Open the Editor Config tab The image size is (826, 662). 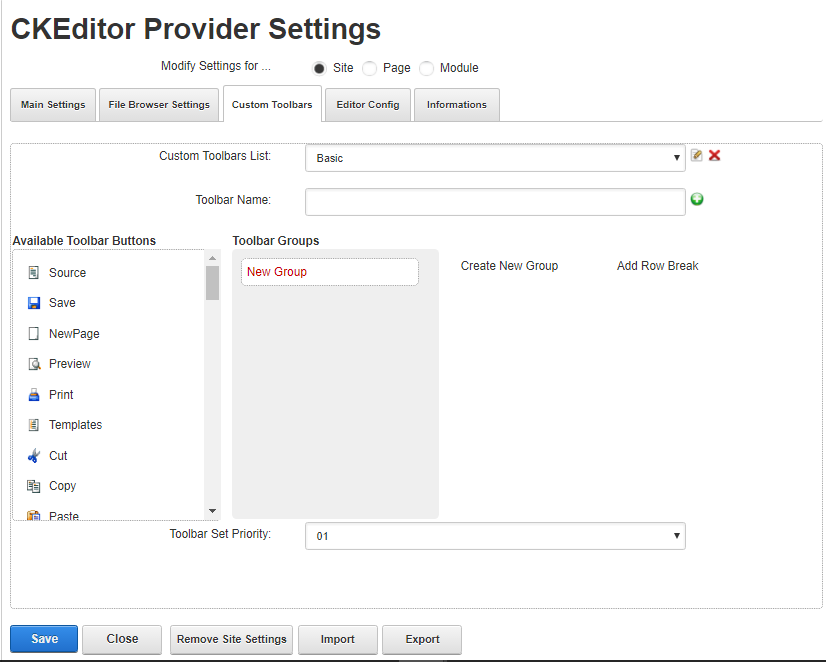click(368, 105)
